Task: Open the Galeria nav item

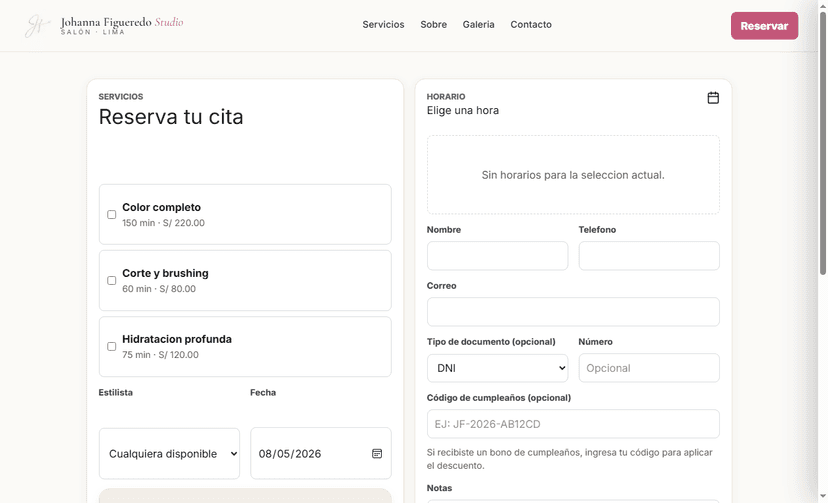Action: [x=478, y=24]
